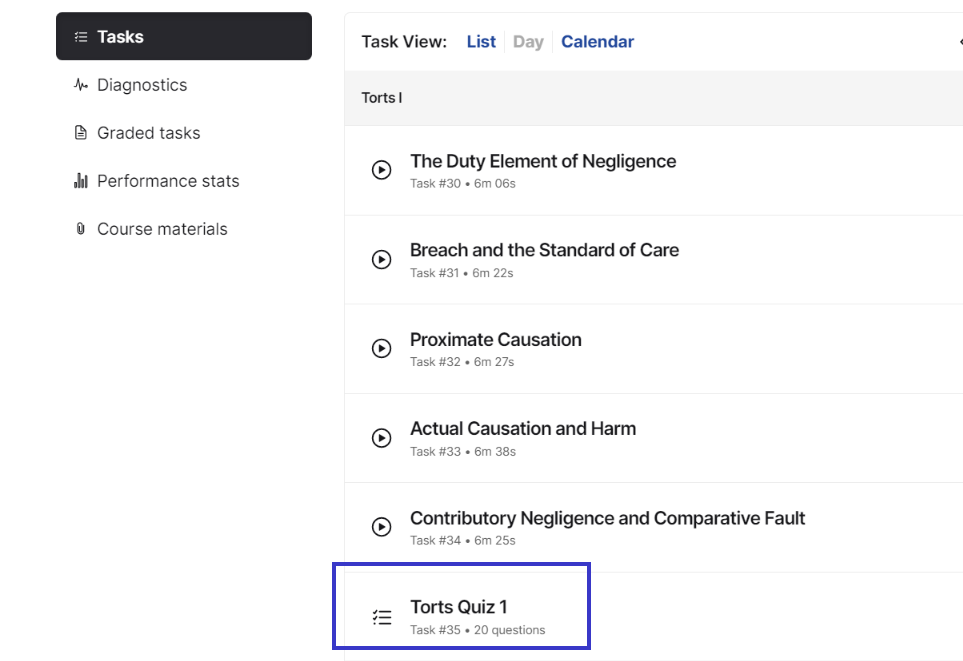Switch task view to Calendar
This screenshot has height=661, width=963.
[x=598, y=42]
